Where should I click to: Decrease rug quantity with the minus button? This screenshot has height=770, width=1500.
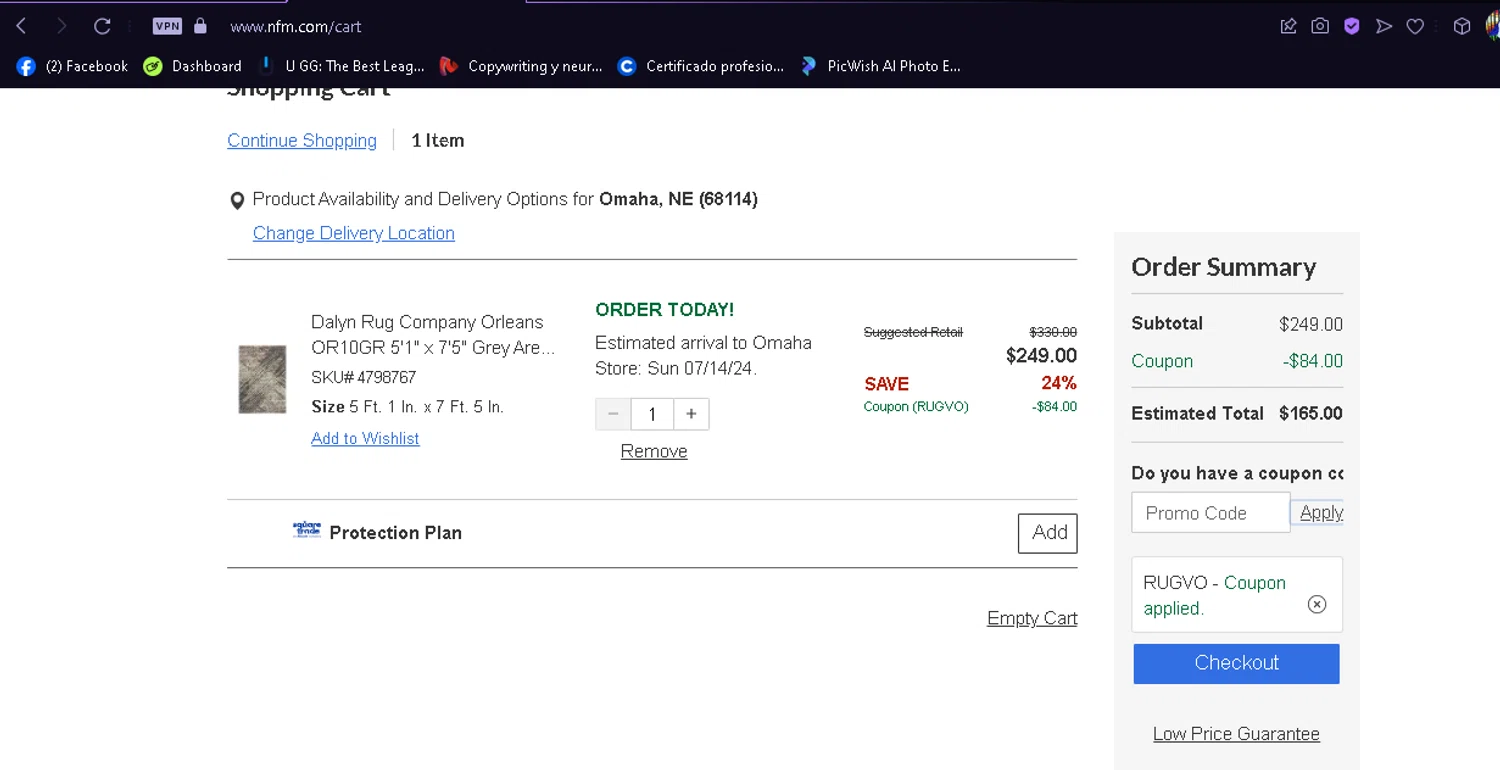point(613,414)
